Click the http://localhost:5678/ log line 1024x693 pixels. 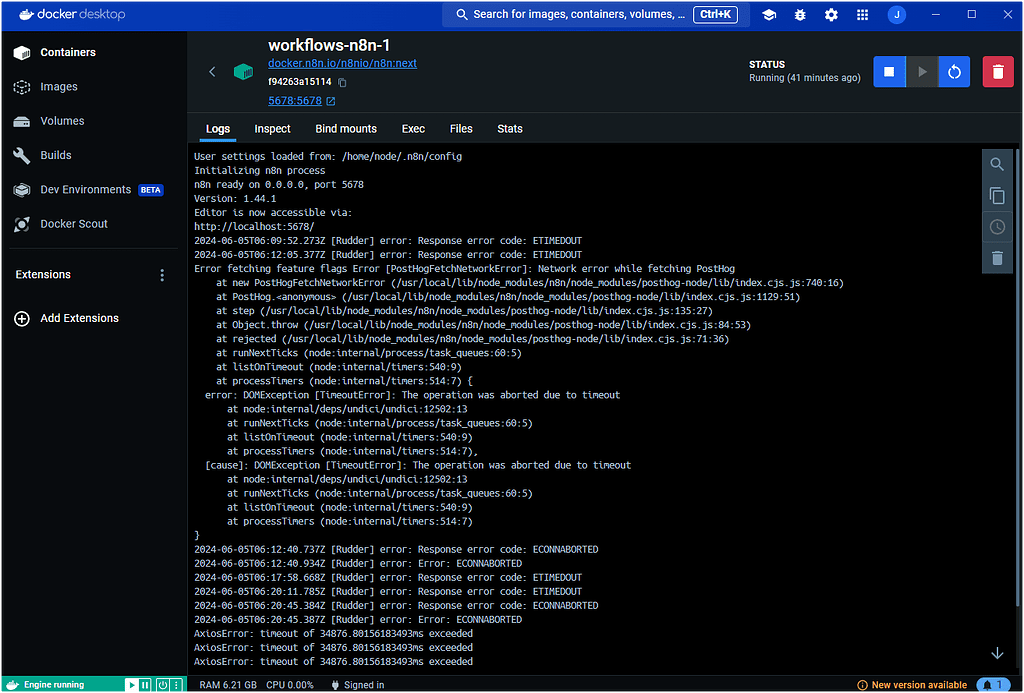[x=254, y=227]
